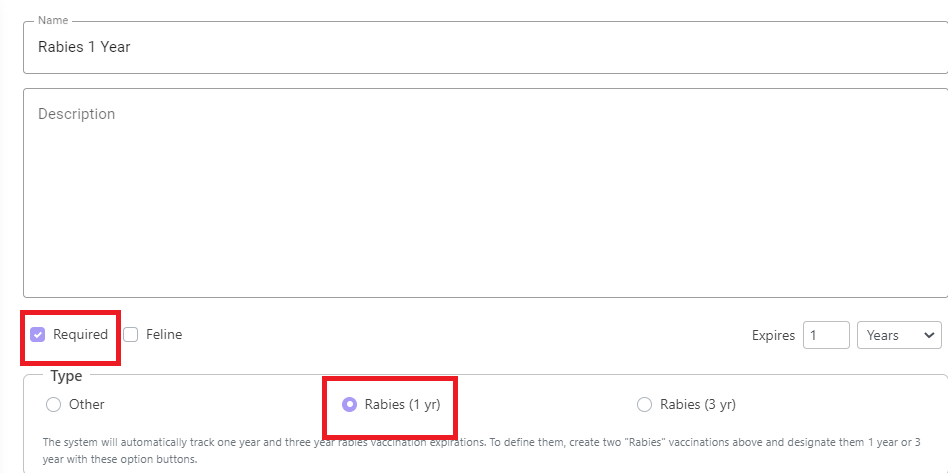This screenshot has height=473, width=948.
Task: Click the Required label text
Action: click(80, 334)
